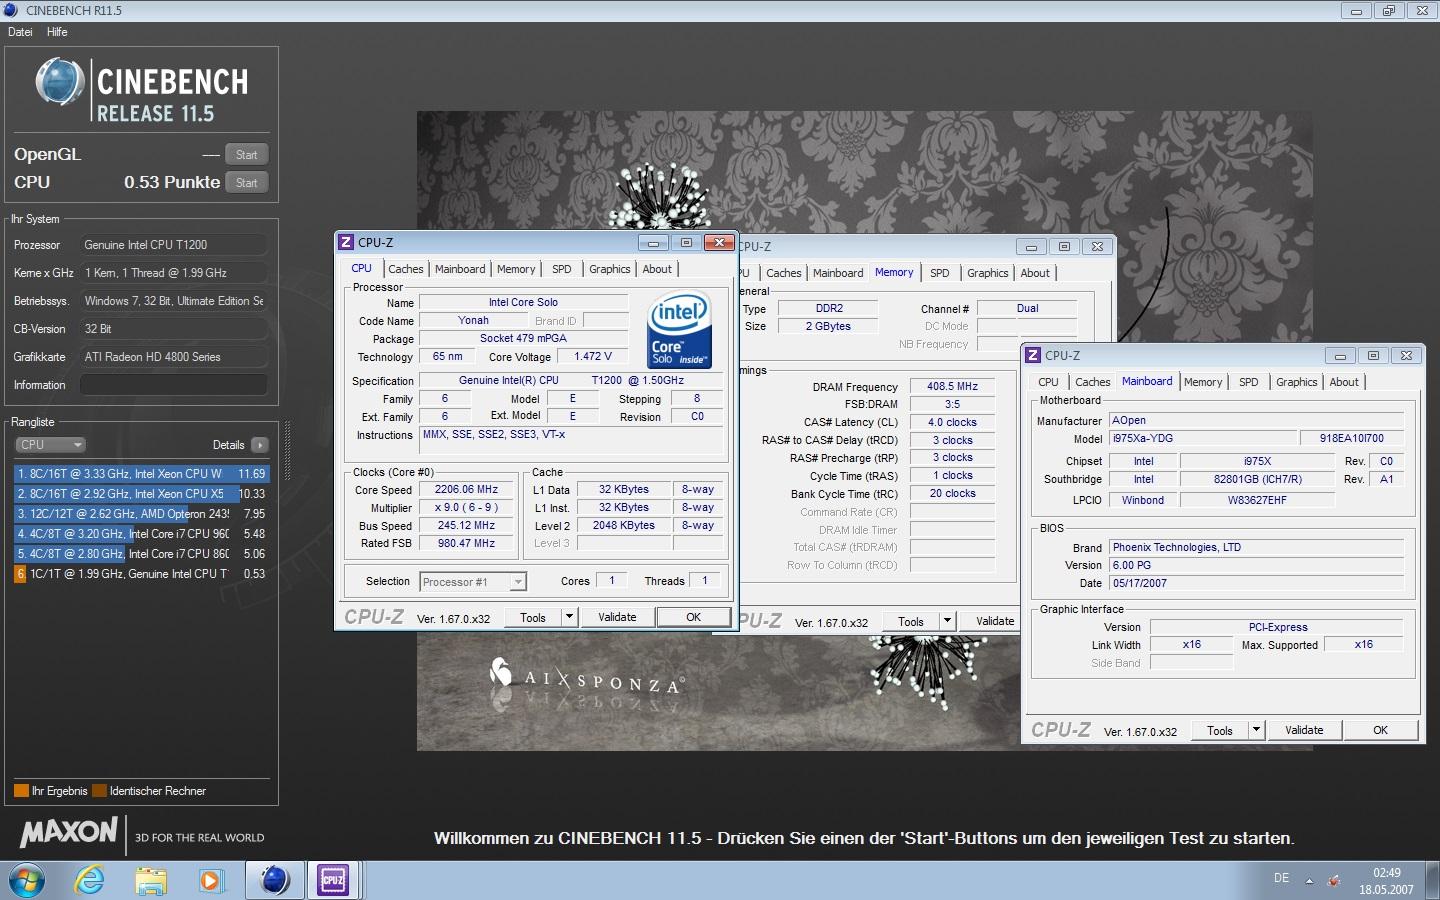Switch to Cinebench taskbar icon
Viewport: 1440px width, 900px height.
point(274,880)
